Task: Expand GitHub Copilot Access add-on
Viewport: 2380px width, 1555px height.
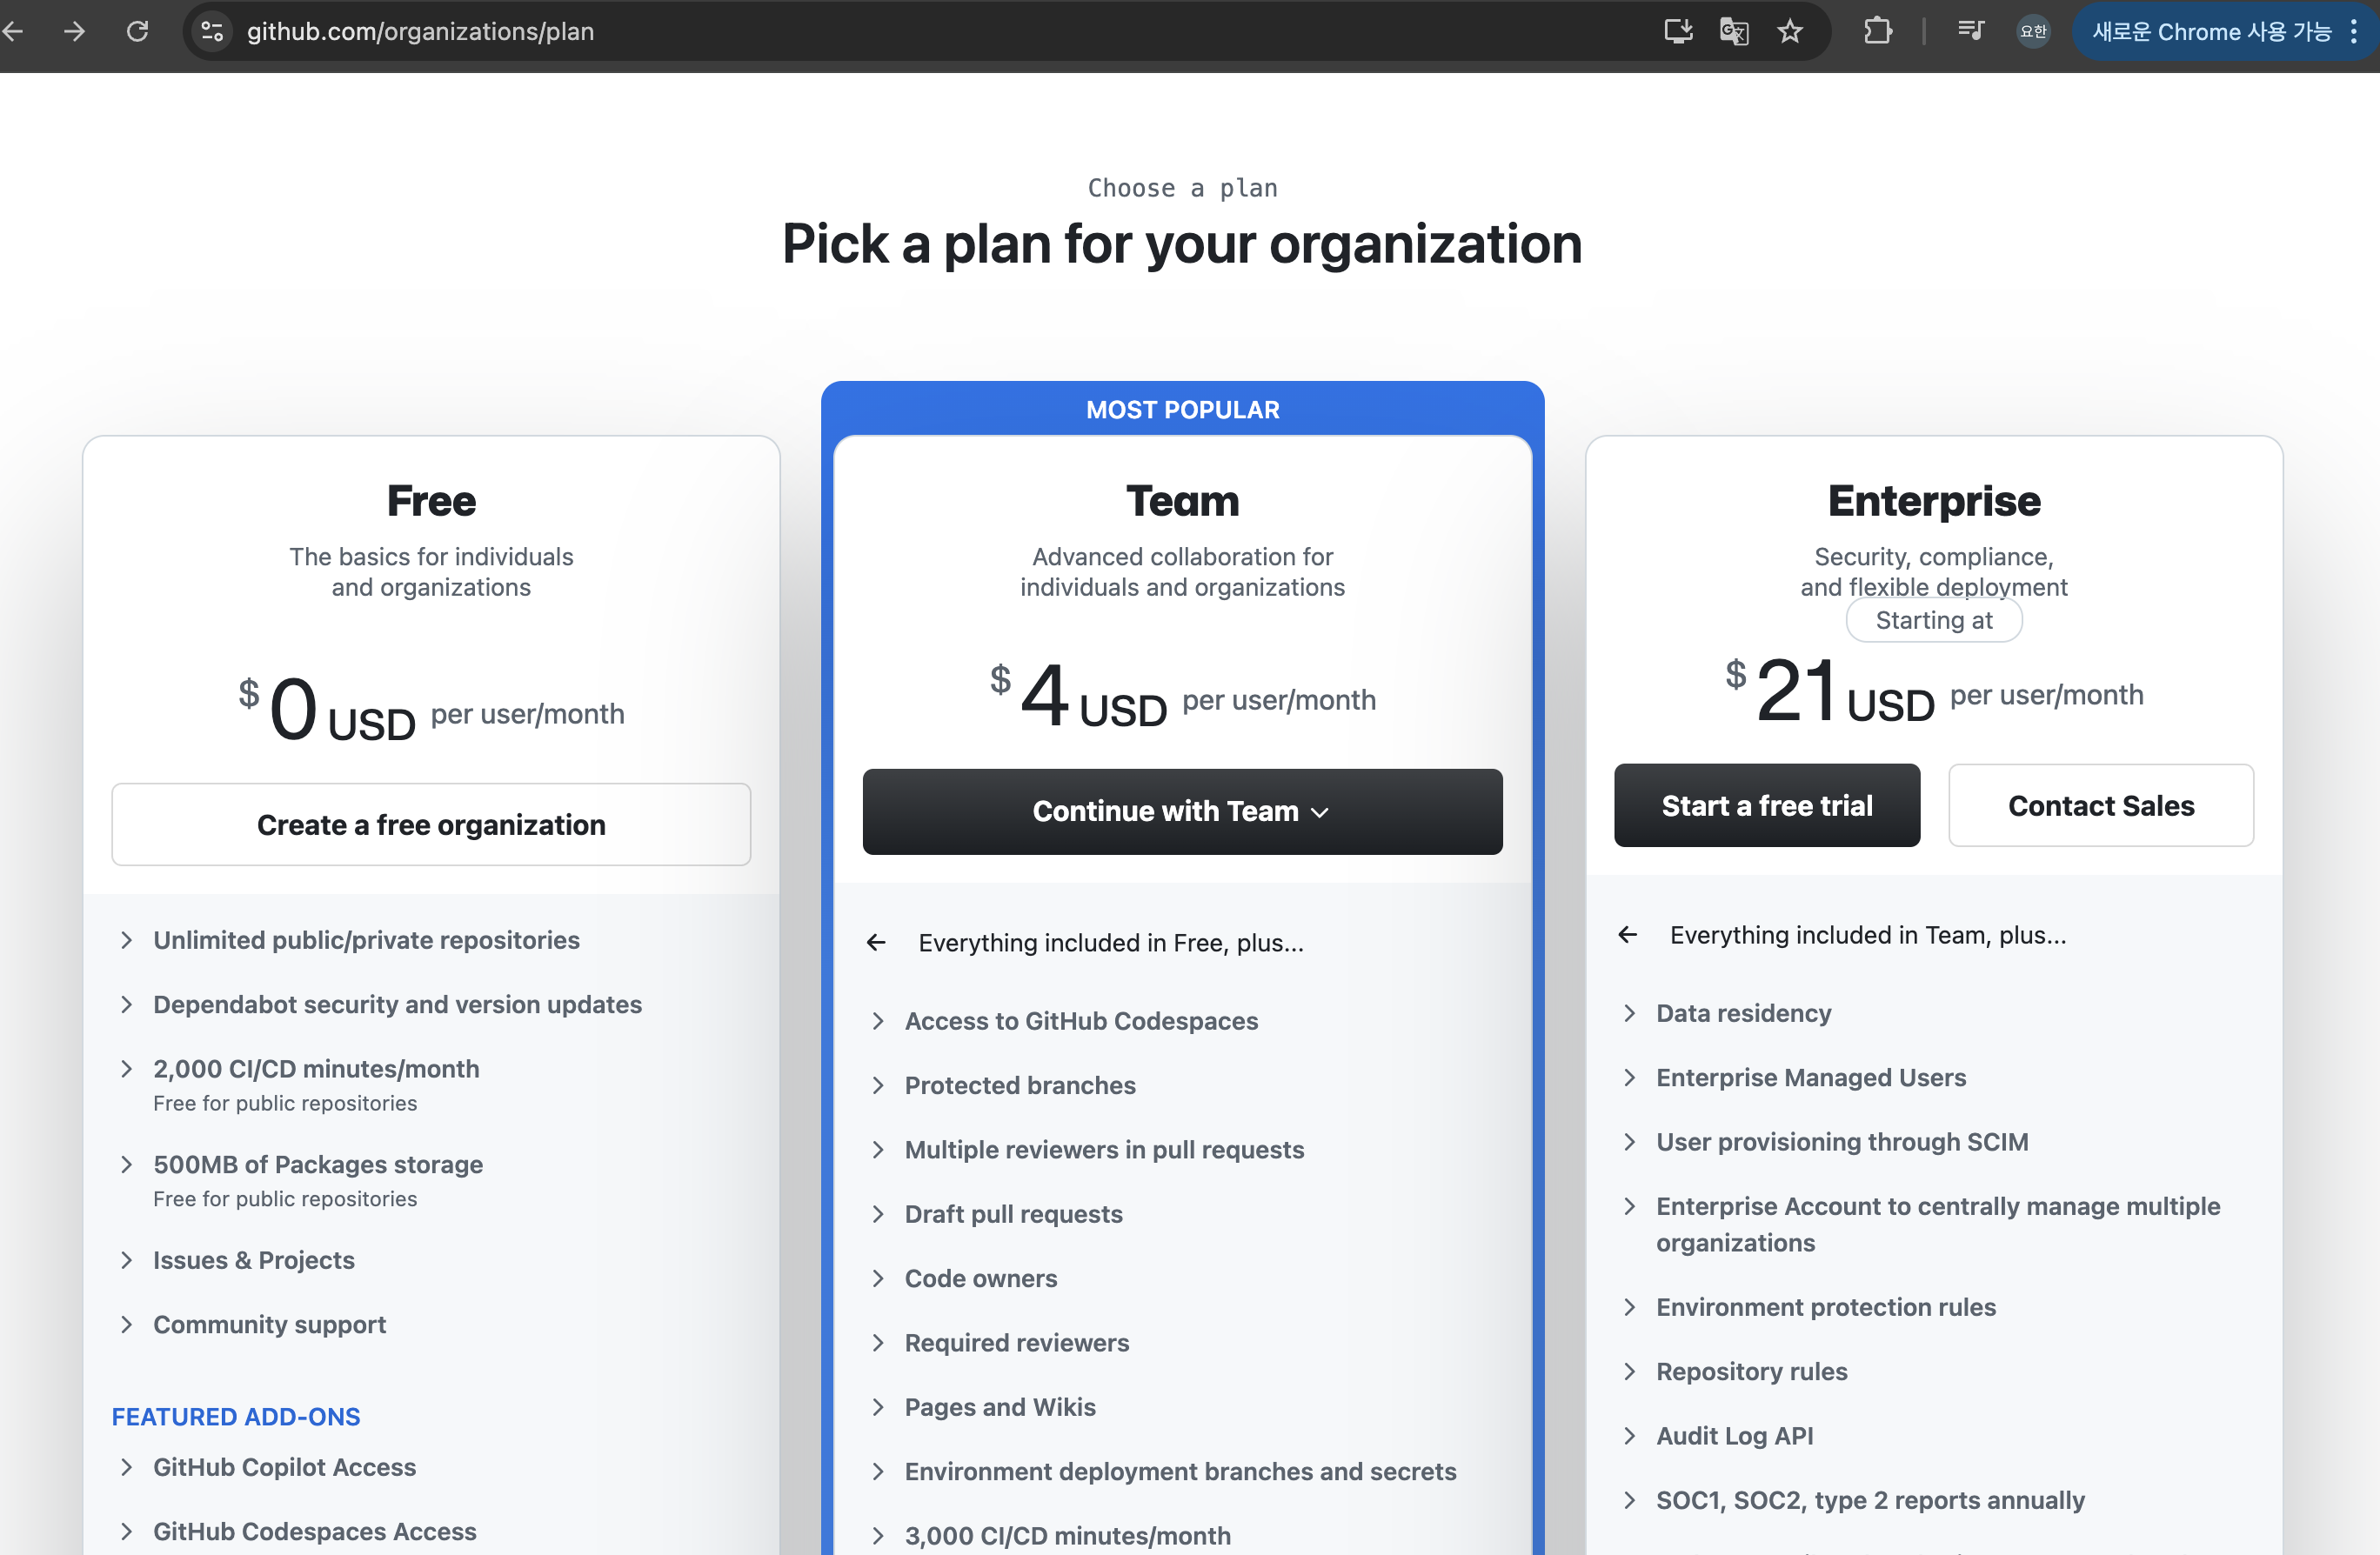Action: point(284,1467)
